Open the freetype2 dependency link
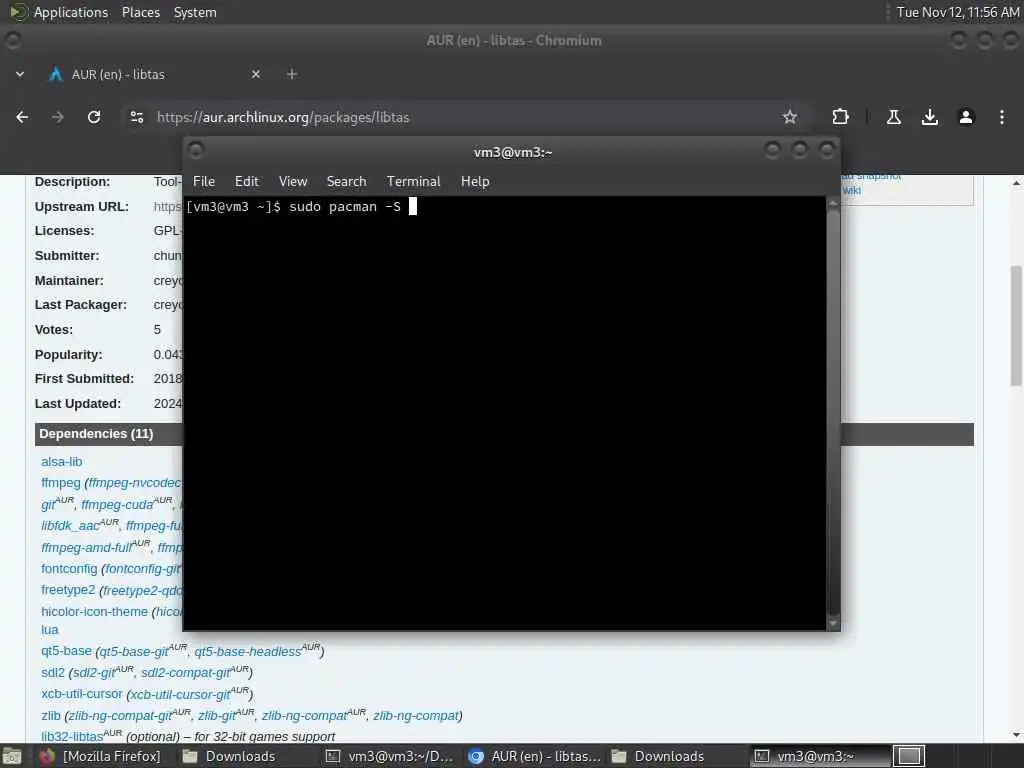This screenshot has height=768, width=1024. (68, 590)
